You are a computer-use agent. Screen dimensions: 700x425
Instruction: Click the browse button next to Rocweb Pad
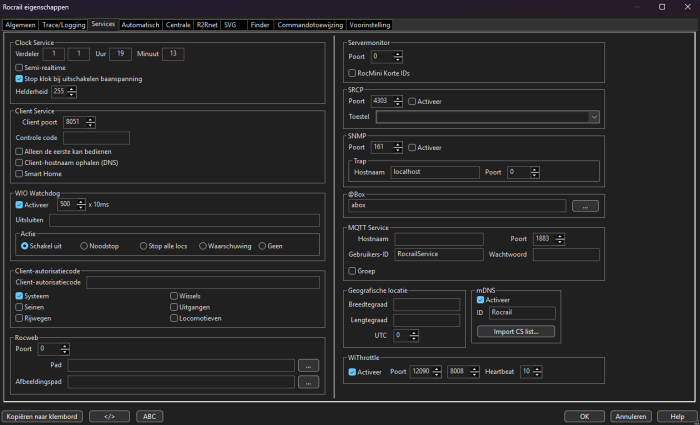[309, 365]
